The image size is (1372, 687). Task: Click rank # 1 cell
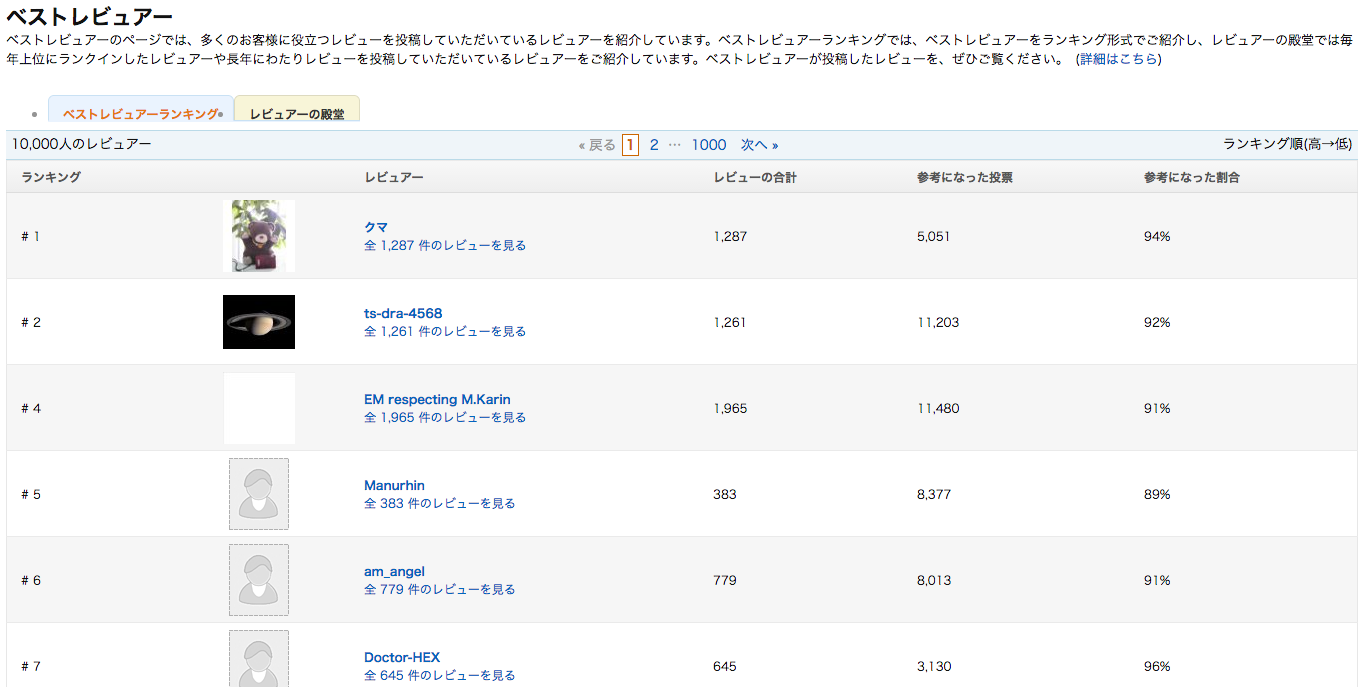coord(31,236)
